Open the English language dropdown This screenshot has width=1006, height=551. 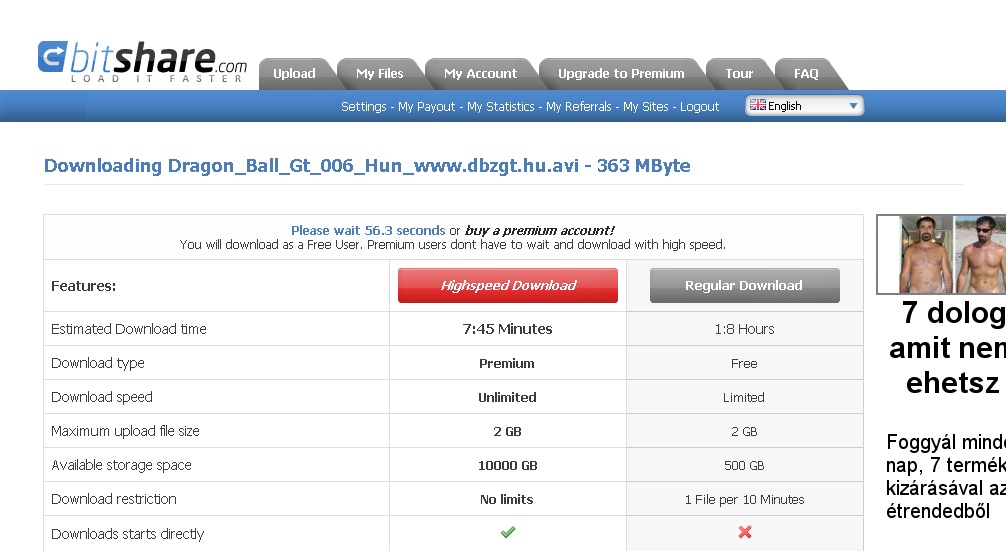click(x=805, y=105)
